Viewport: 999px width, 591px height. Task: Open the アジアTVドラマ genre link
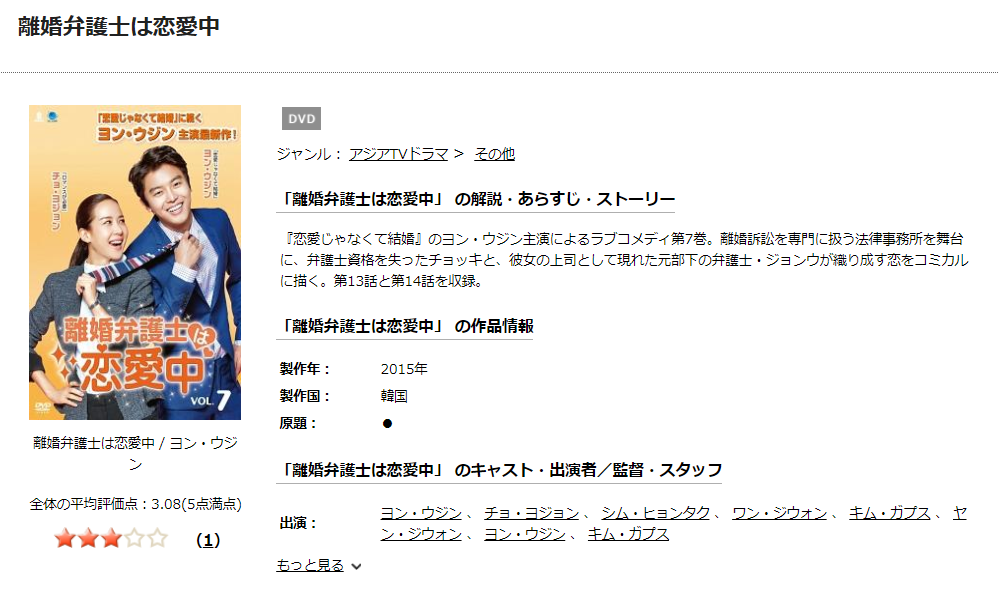click(398, 154)
